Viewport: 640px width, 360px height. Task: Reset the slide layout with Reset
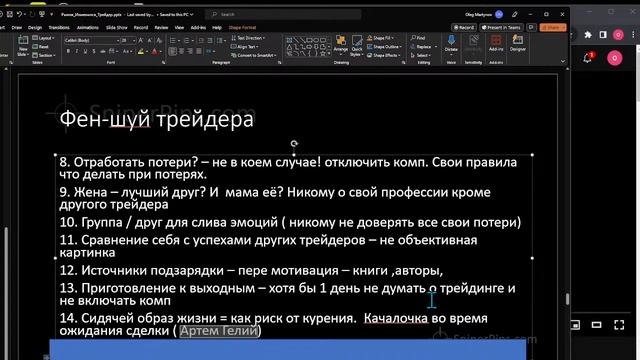click(x=40, y=47)
